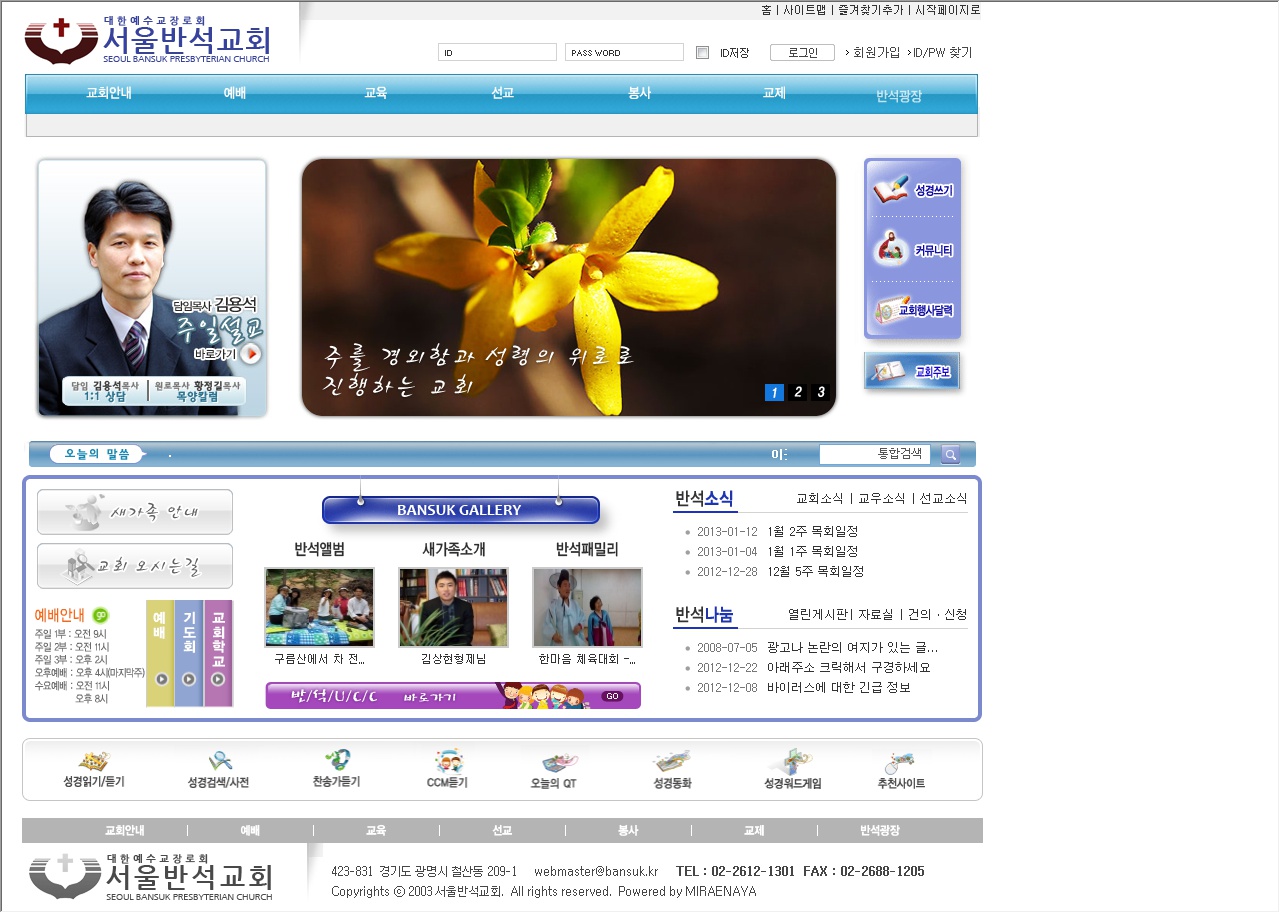Click the 성경워드게임 icon

792,768
